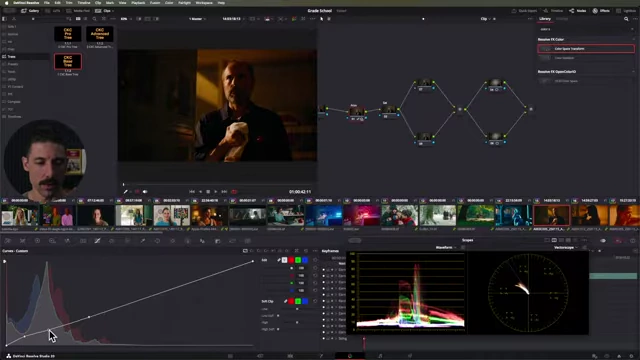Toggle Soft Clip channel link
This screenshot has width=640, height=360.
[x=286, y=301]
